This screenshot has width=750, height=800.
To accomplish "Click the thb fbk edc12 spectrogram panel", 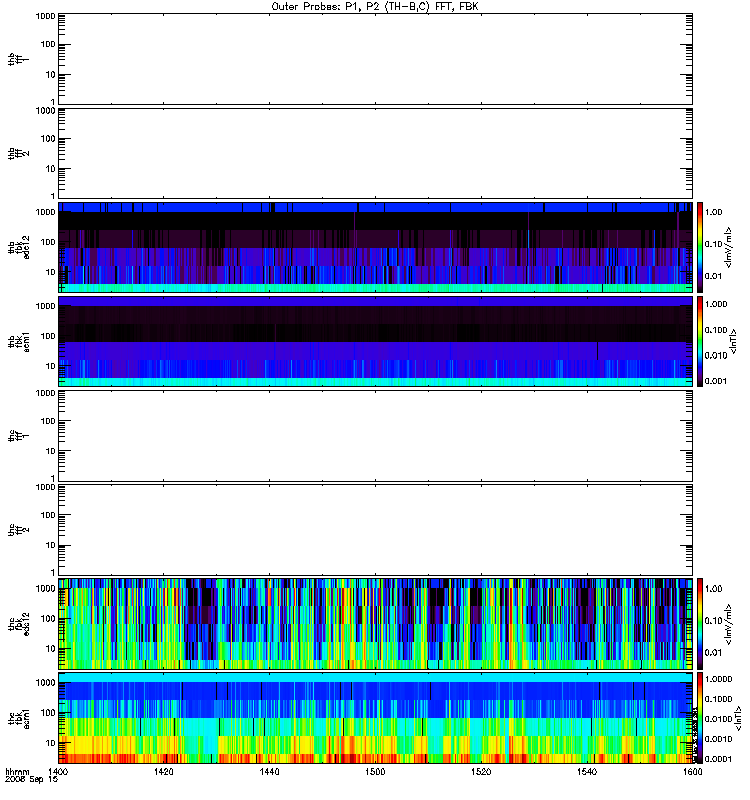I will click(375, 247).
